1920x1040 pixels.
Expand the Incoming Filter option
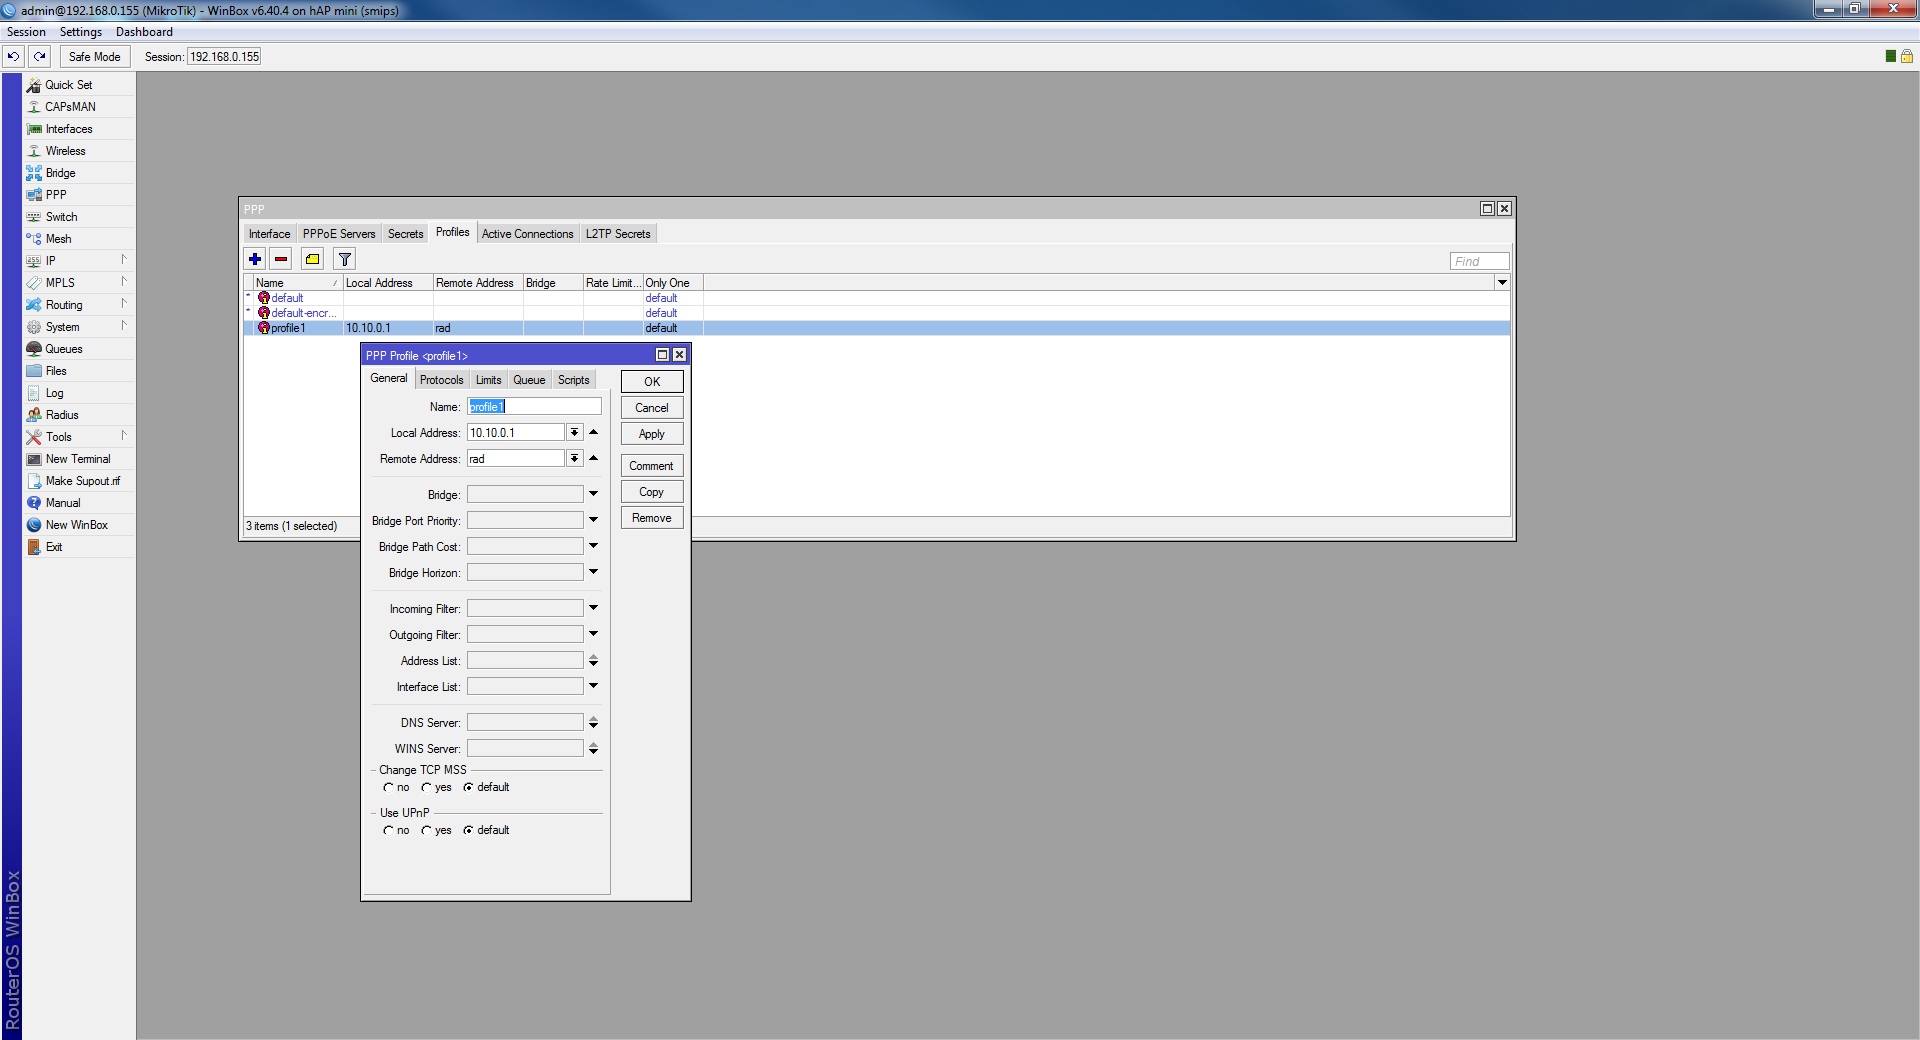click(x=593, y=608)
